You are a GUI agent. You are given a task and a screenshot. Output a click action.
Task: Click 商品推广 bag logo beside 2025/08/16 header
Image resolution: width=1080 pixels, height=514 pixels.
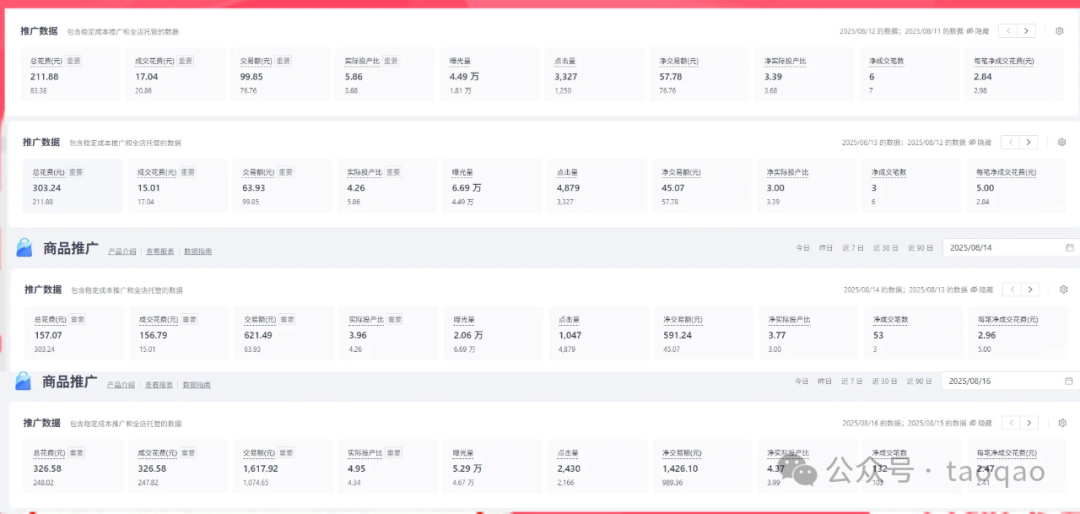[x=23, y=382]
